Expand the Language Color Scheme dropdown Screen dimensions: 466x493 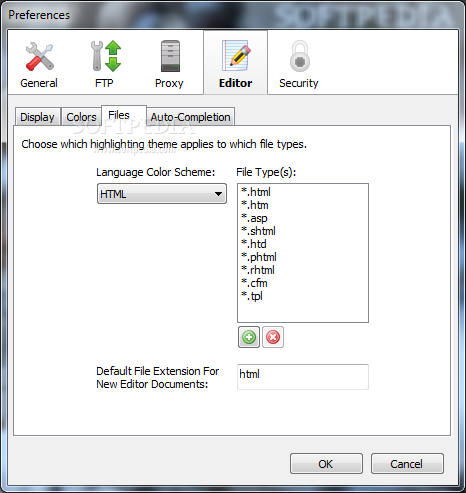coord(162,194)
